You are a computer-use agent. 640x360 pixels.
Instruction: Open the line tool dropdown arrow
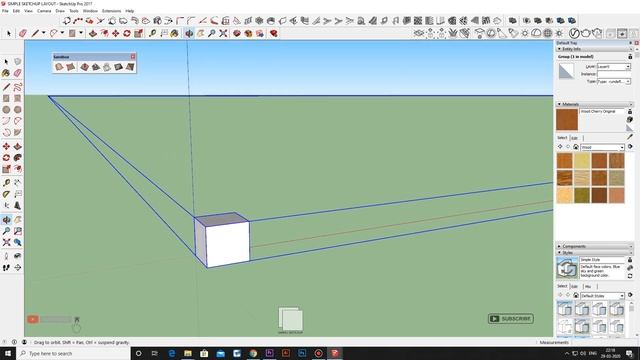(x=43, y=33)
